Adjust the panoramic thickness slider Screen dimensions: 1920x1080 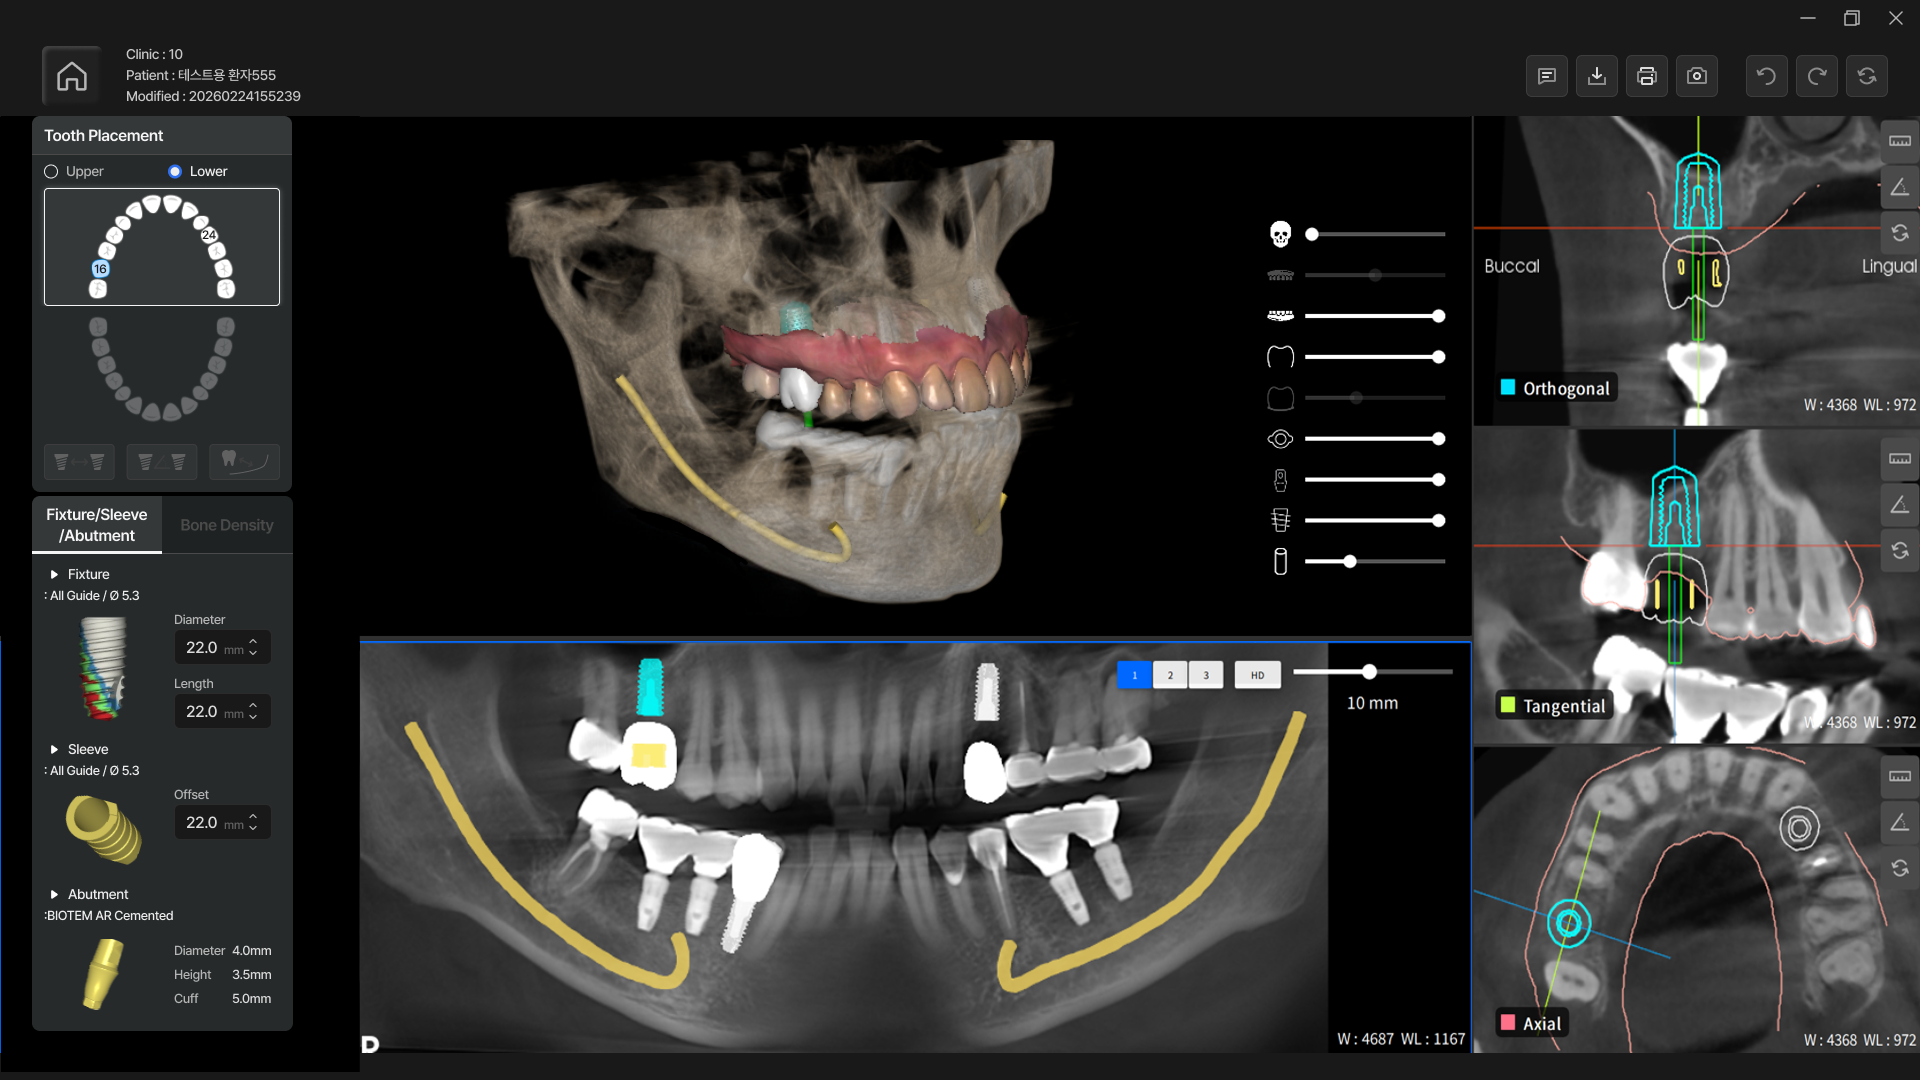1372,672
